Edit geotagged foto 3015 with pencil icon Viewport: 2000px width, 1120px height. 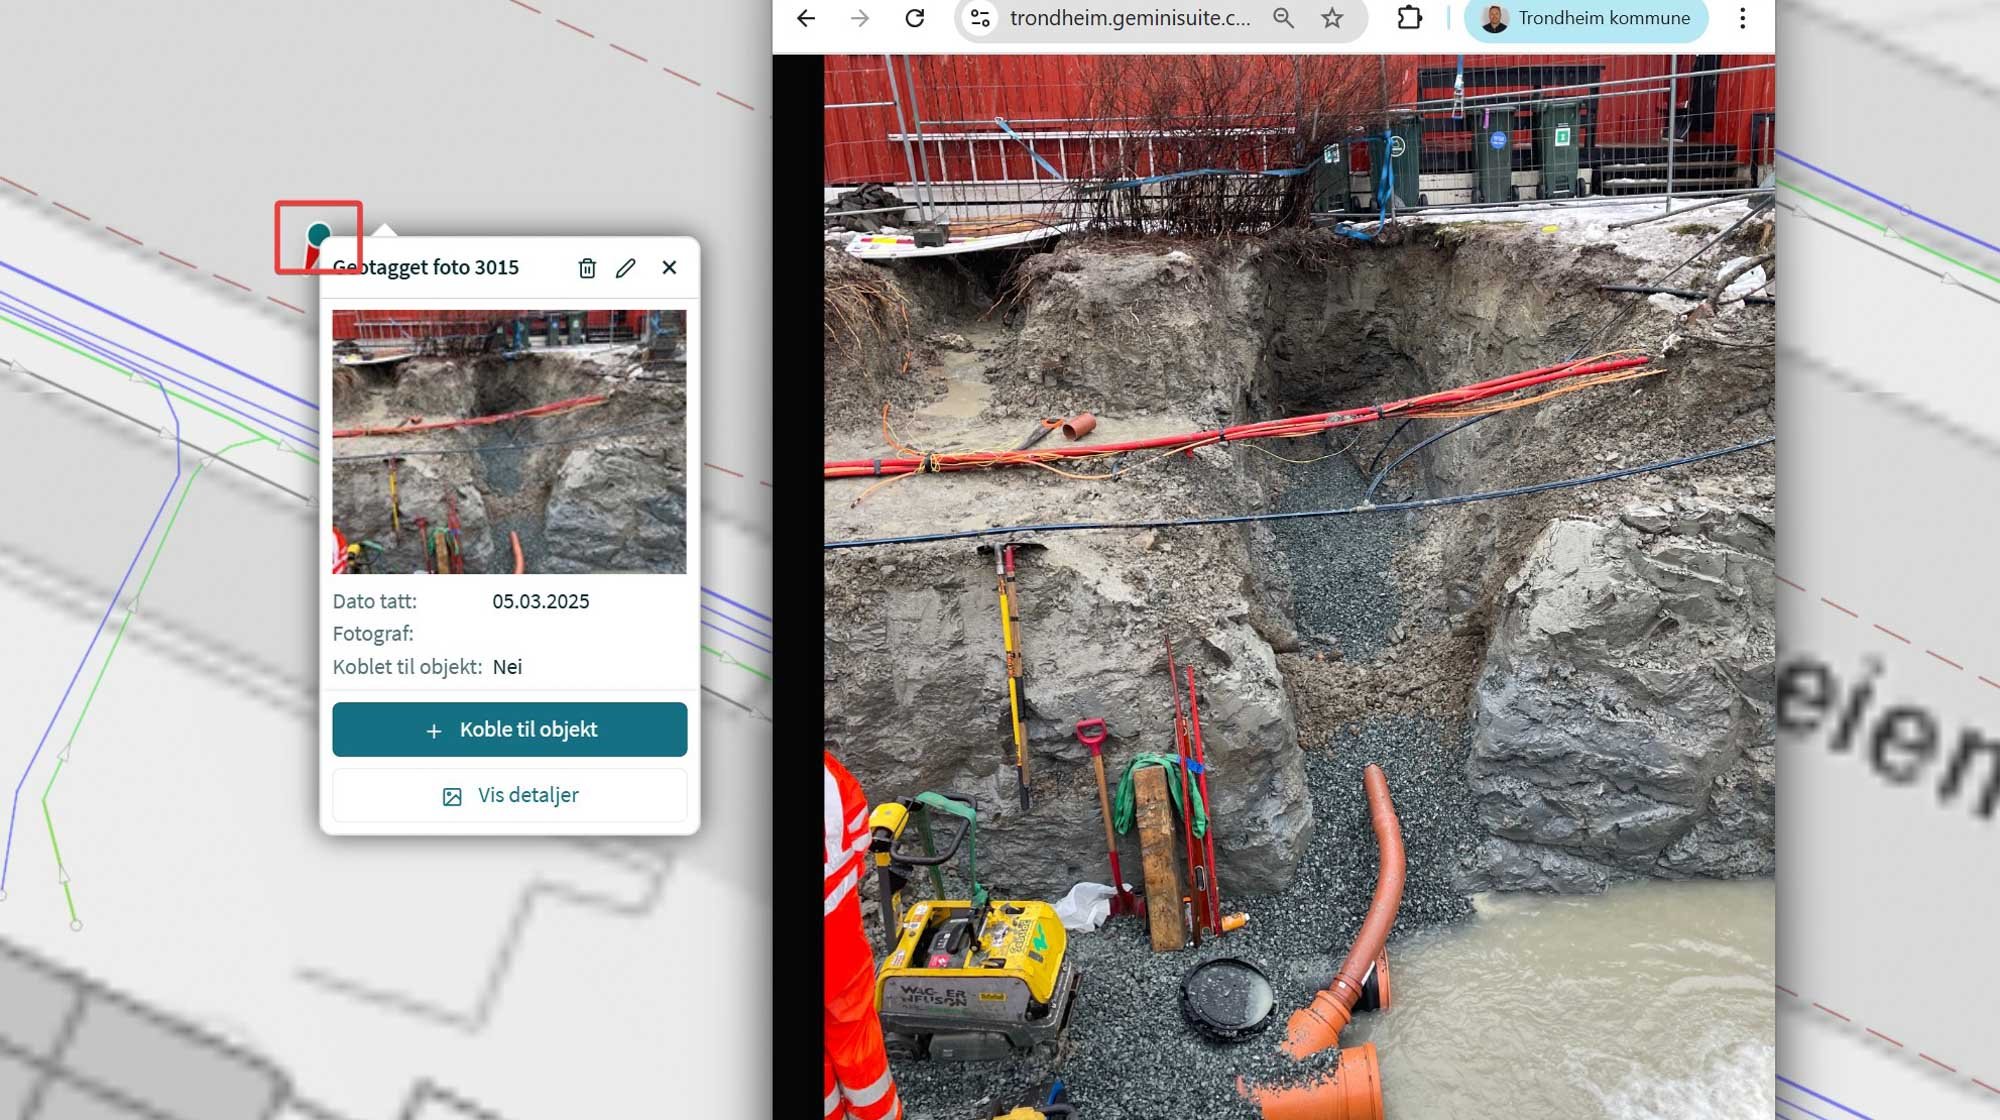pyautogui.click(x=627, y=268)
